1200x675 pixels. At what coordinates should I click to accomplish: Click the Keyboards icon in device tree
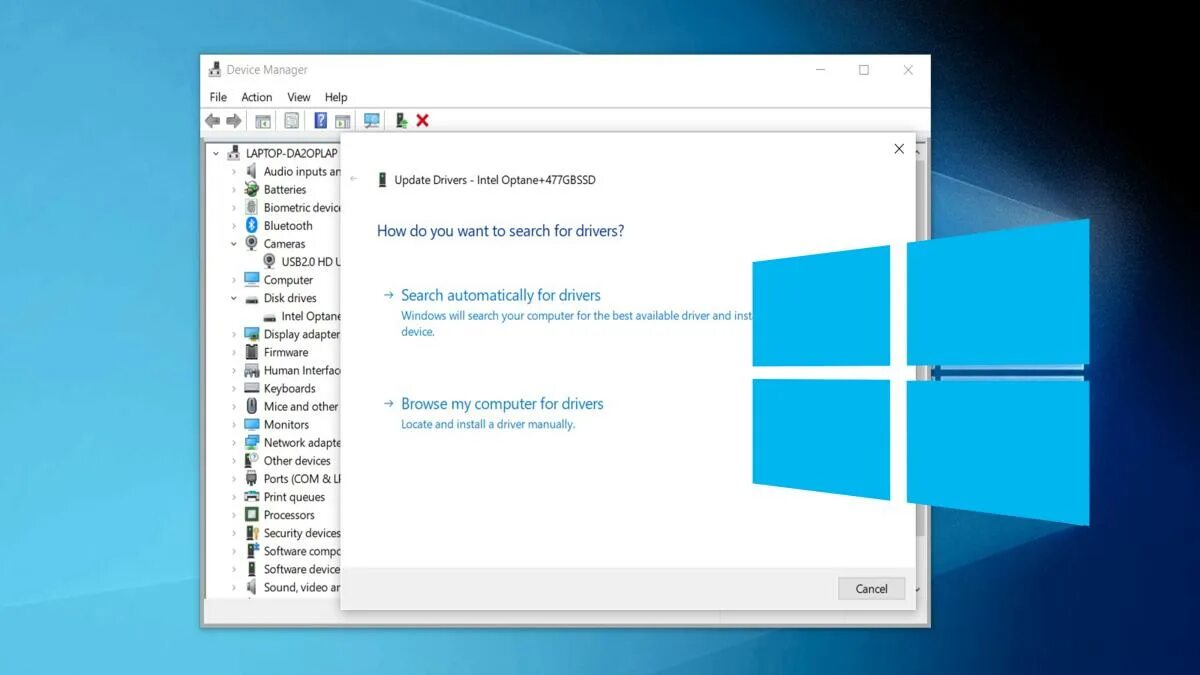(x=251, y=388)
